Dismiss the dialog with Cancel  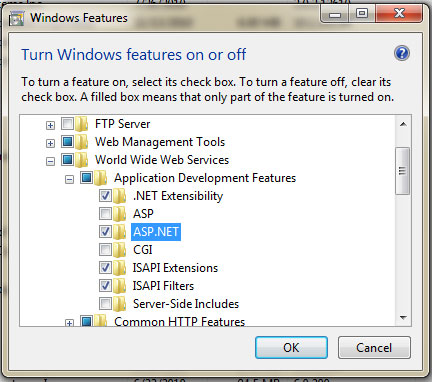pyautogui.click(x=374, y=348)
